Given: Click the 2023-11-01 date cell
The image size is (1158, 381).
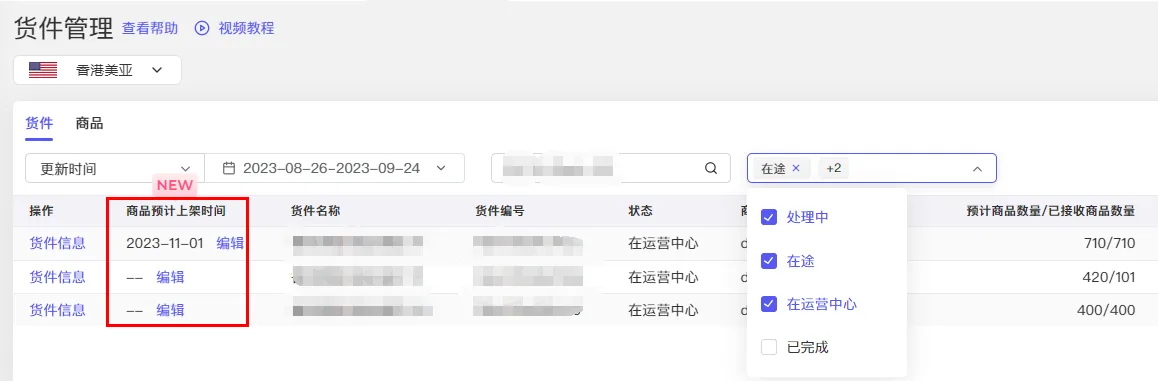Looking at the screenshot, I should pyautogui.click(x=165, y=243).
